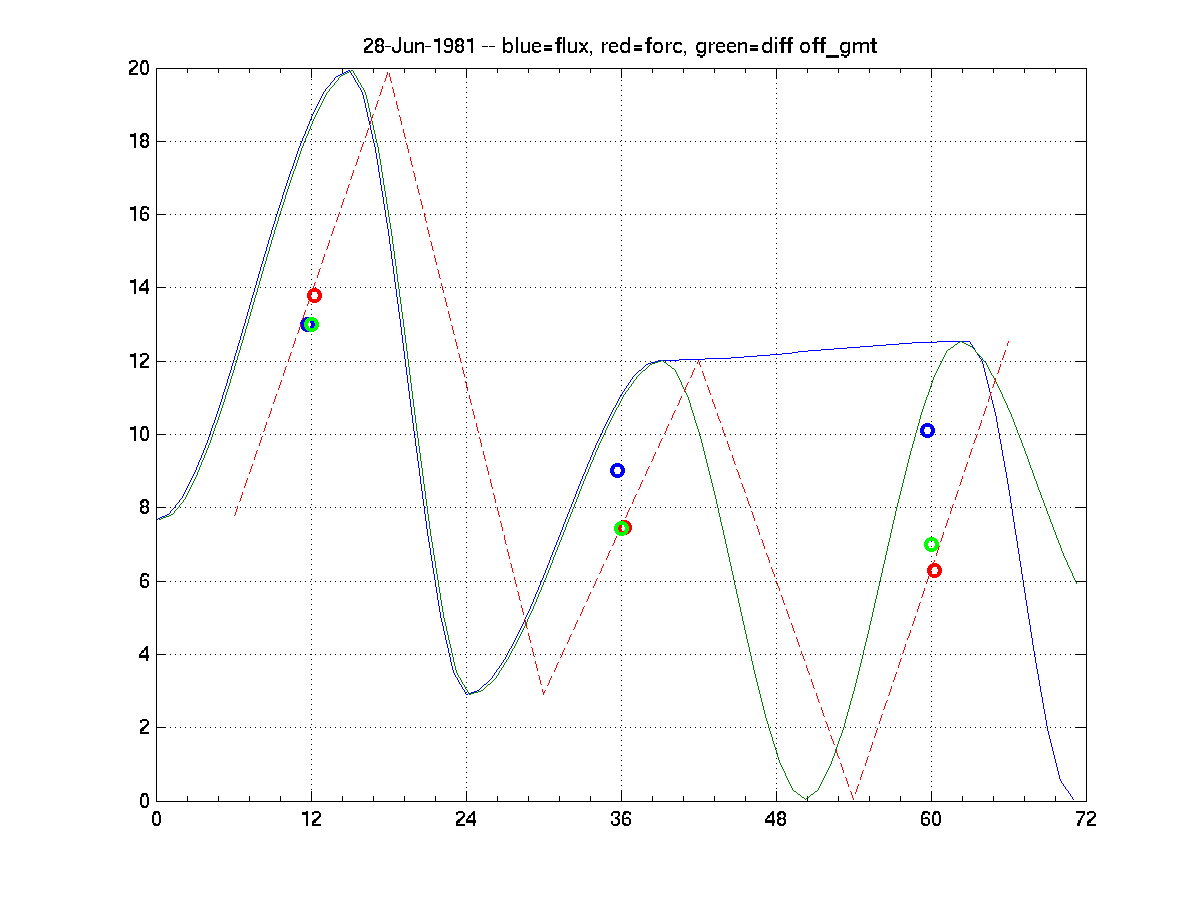This screenshot has height=900, width=1200.
Task: Select the red dashed line peak near x=42
Action: [699, 361]
